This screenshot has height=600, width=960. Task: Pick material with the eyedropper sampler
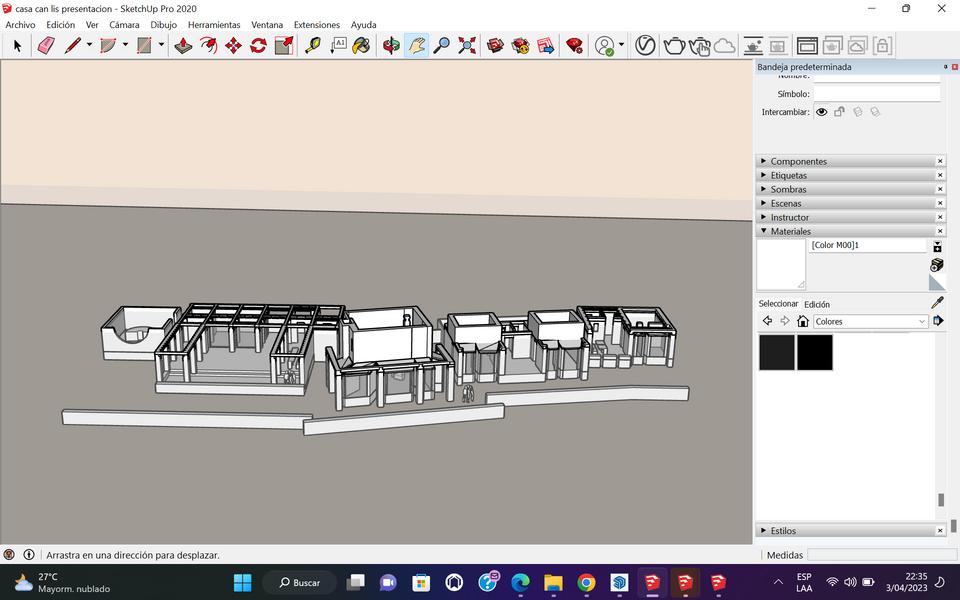coord(937,302)
